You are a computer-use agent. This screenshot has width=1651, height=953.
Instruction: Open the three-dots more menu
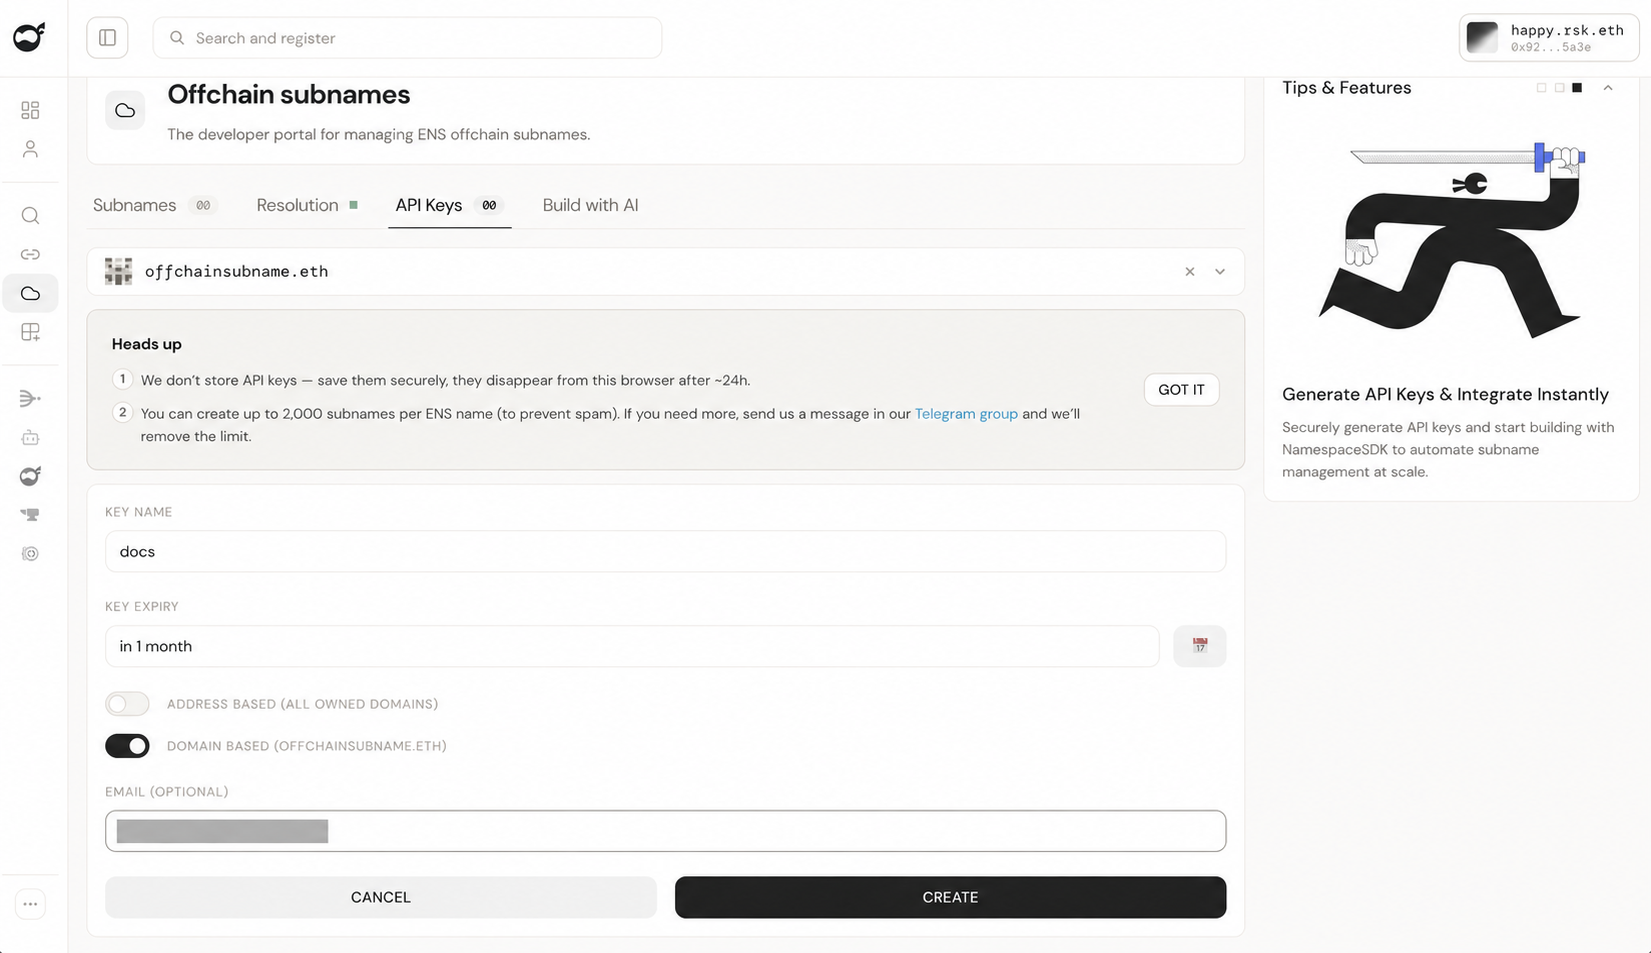pyautogui.click(x=30, y=904)
